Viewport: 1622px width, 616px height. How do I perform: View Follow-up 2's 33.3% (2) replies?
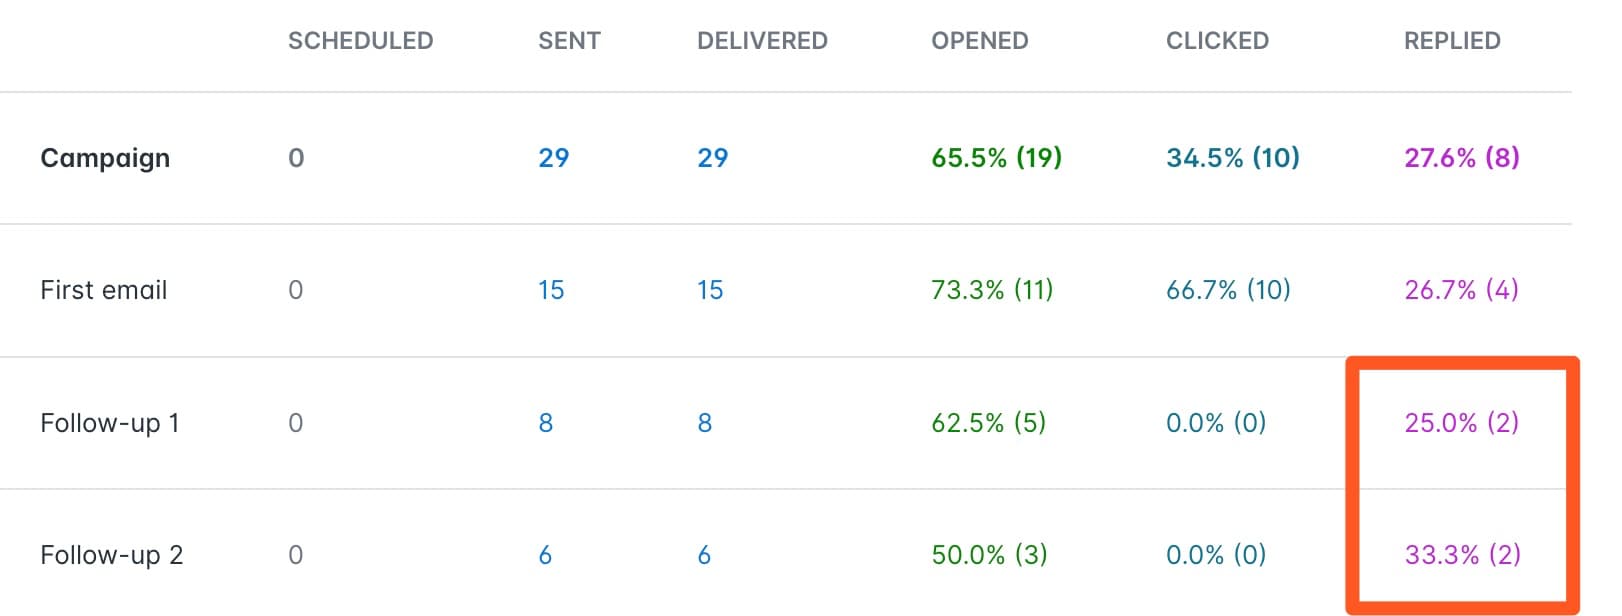coord(1462,555)
